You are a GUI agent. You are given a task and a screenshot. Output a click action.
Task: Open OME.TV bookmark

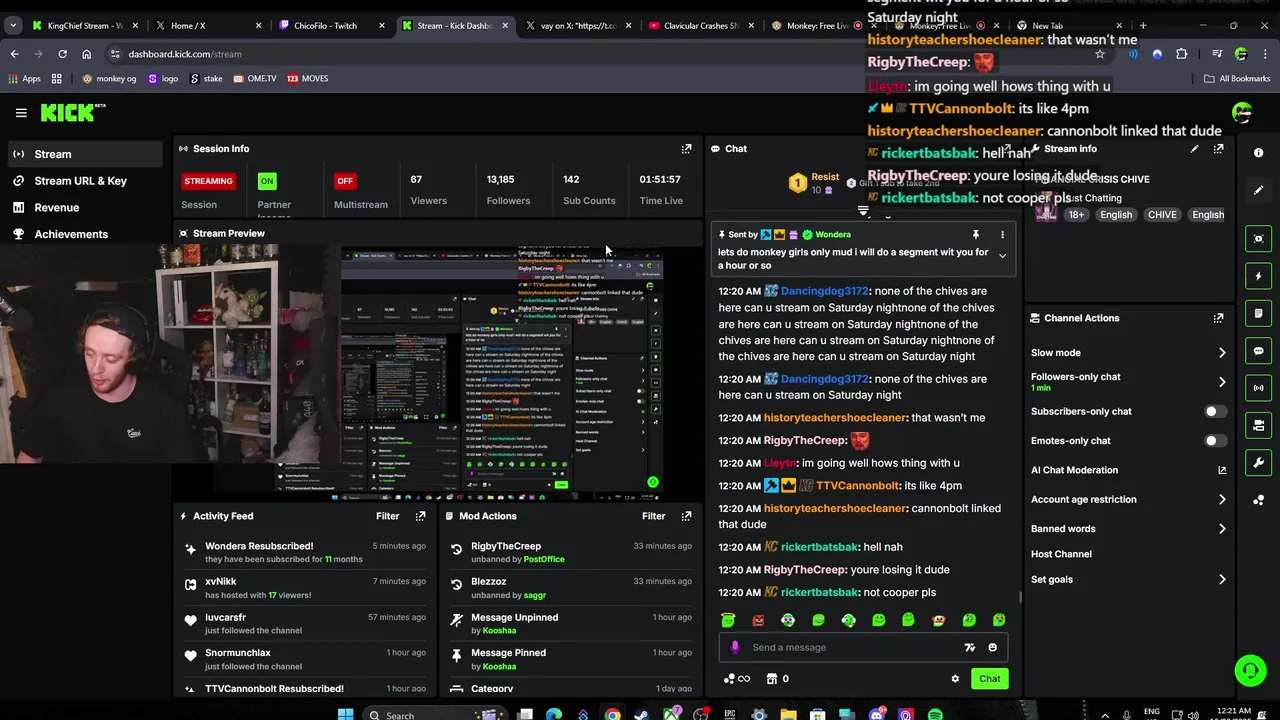254,78
